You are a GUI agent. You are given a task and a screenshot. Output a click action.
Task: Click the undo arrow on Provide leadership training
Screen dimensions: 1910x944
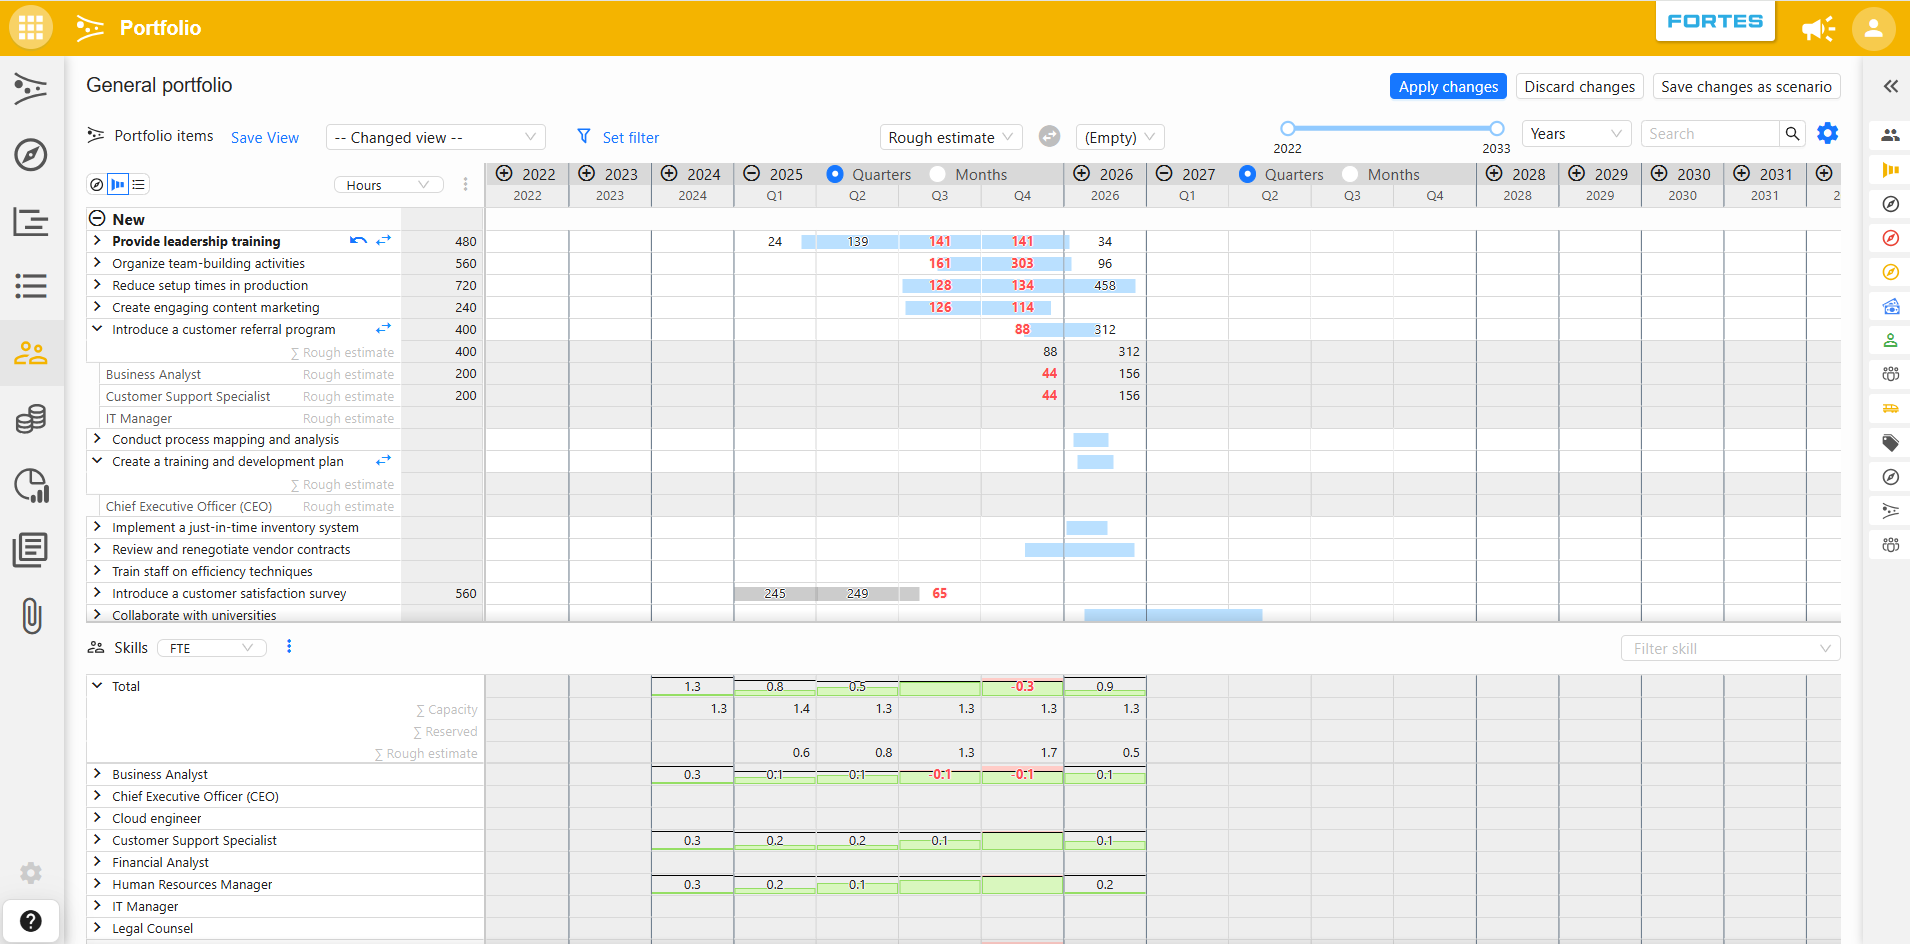[358, 241]
